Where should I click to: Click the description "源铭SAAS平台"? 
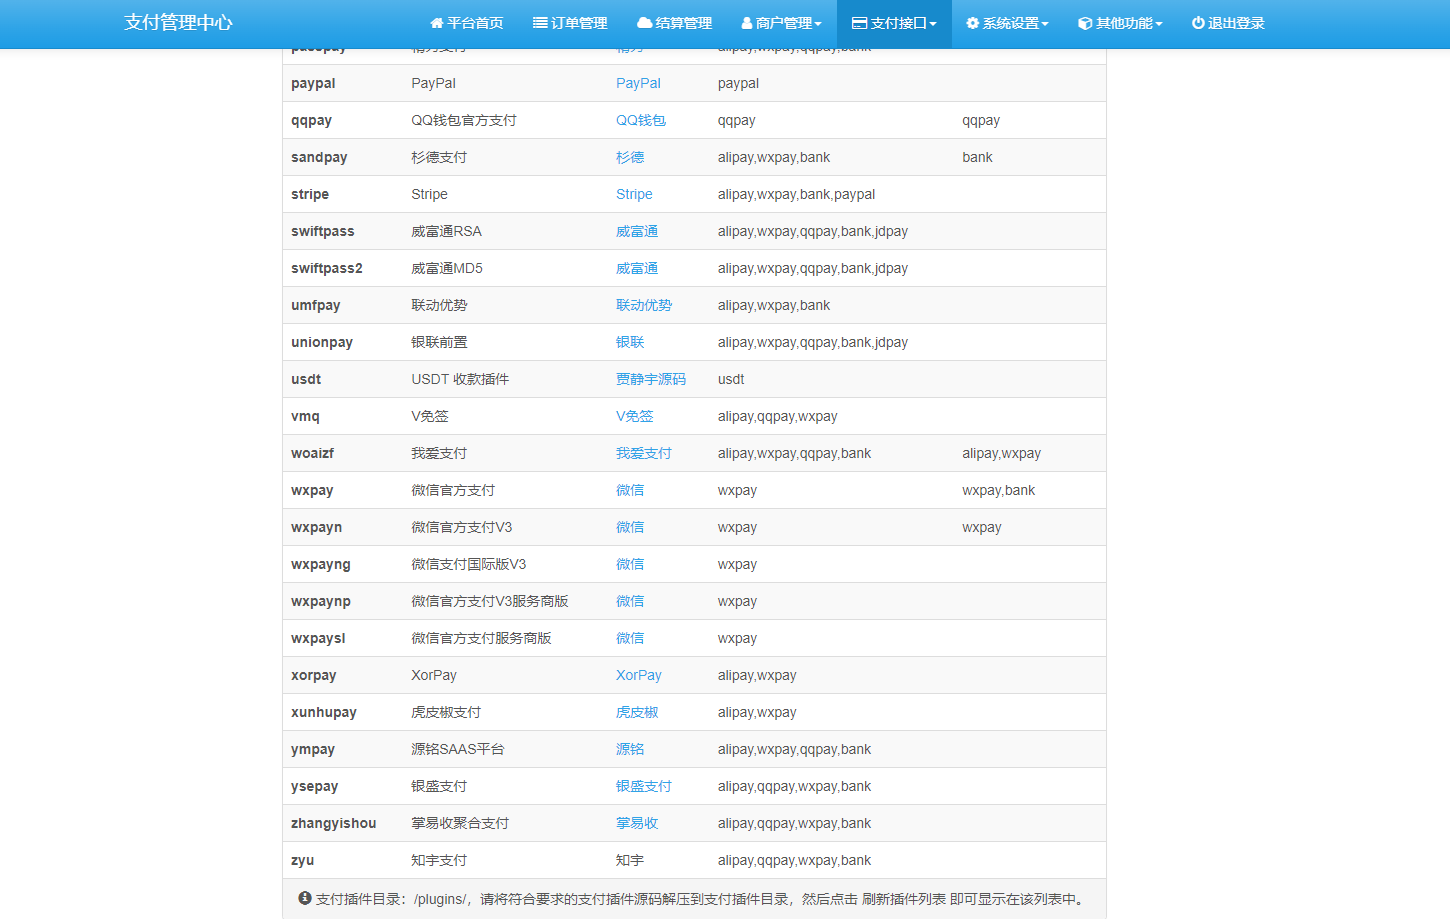458,749
